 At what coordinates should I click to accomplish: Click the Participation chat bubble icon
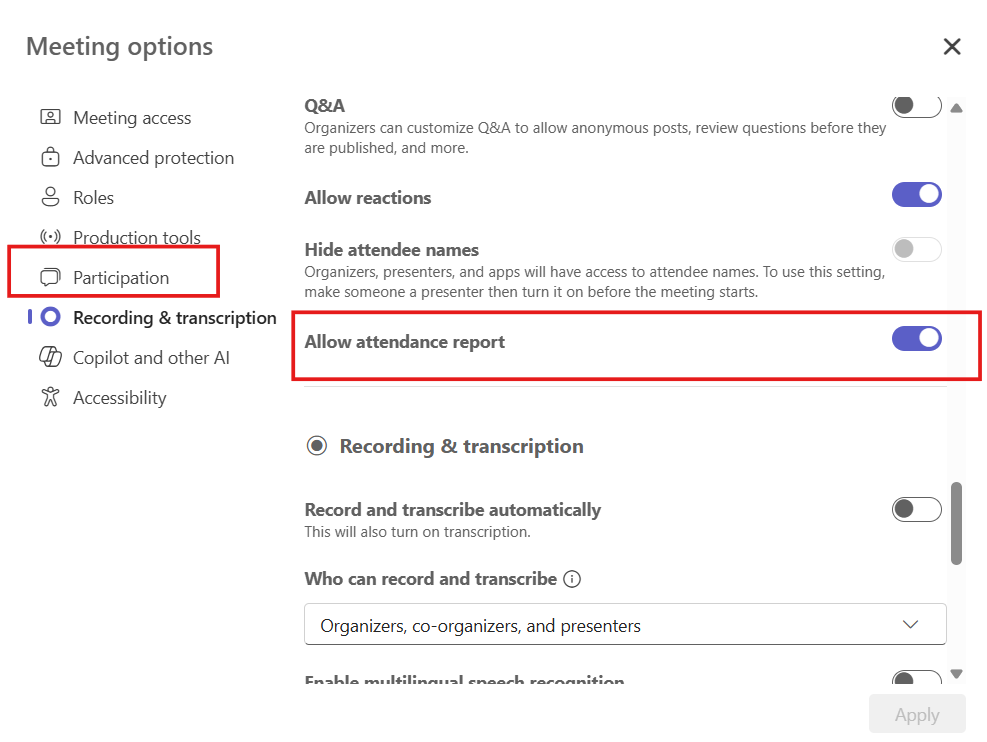50,277
